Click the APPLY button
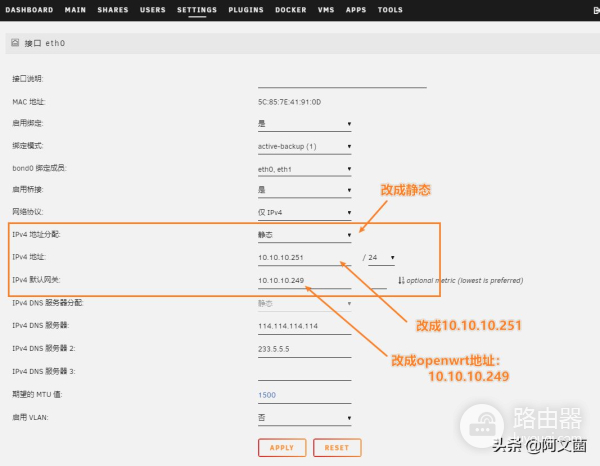600x466 pixels. coord(282,448)
